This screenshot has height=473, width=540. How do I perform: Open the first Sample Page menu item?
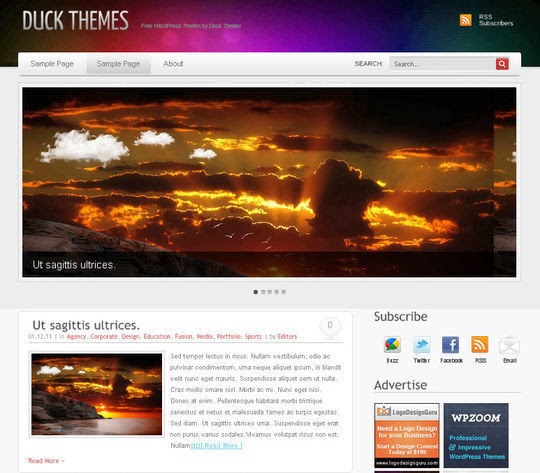(52, 64)
